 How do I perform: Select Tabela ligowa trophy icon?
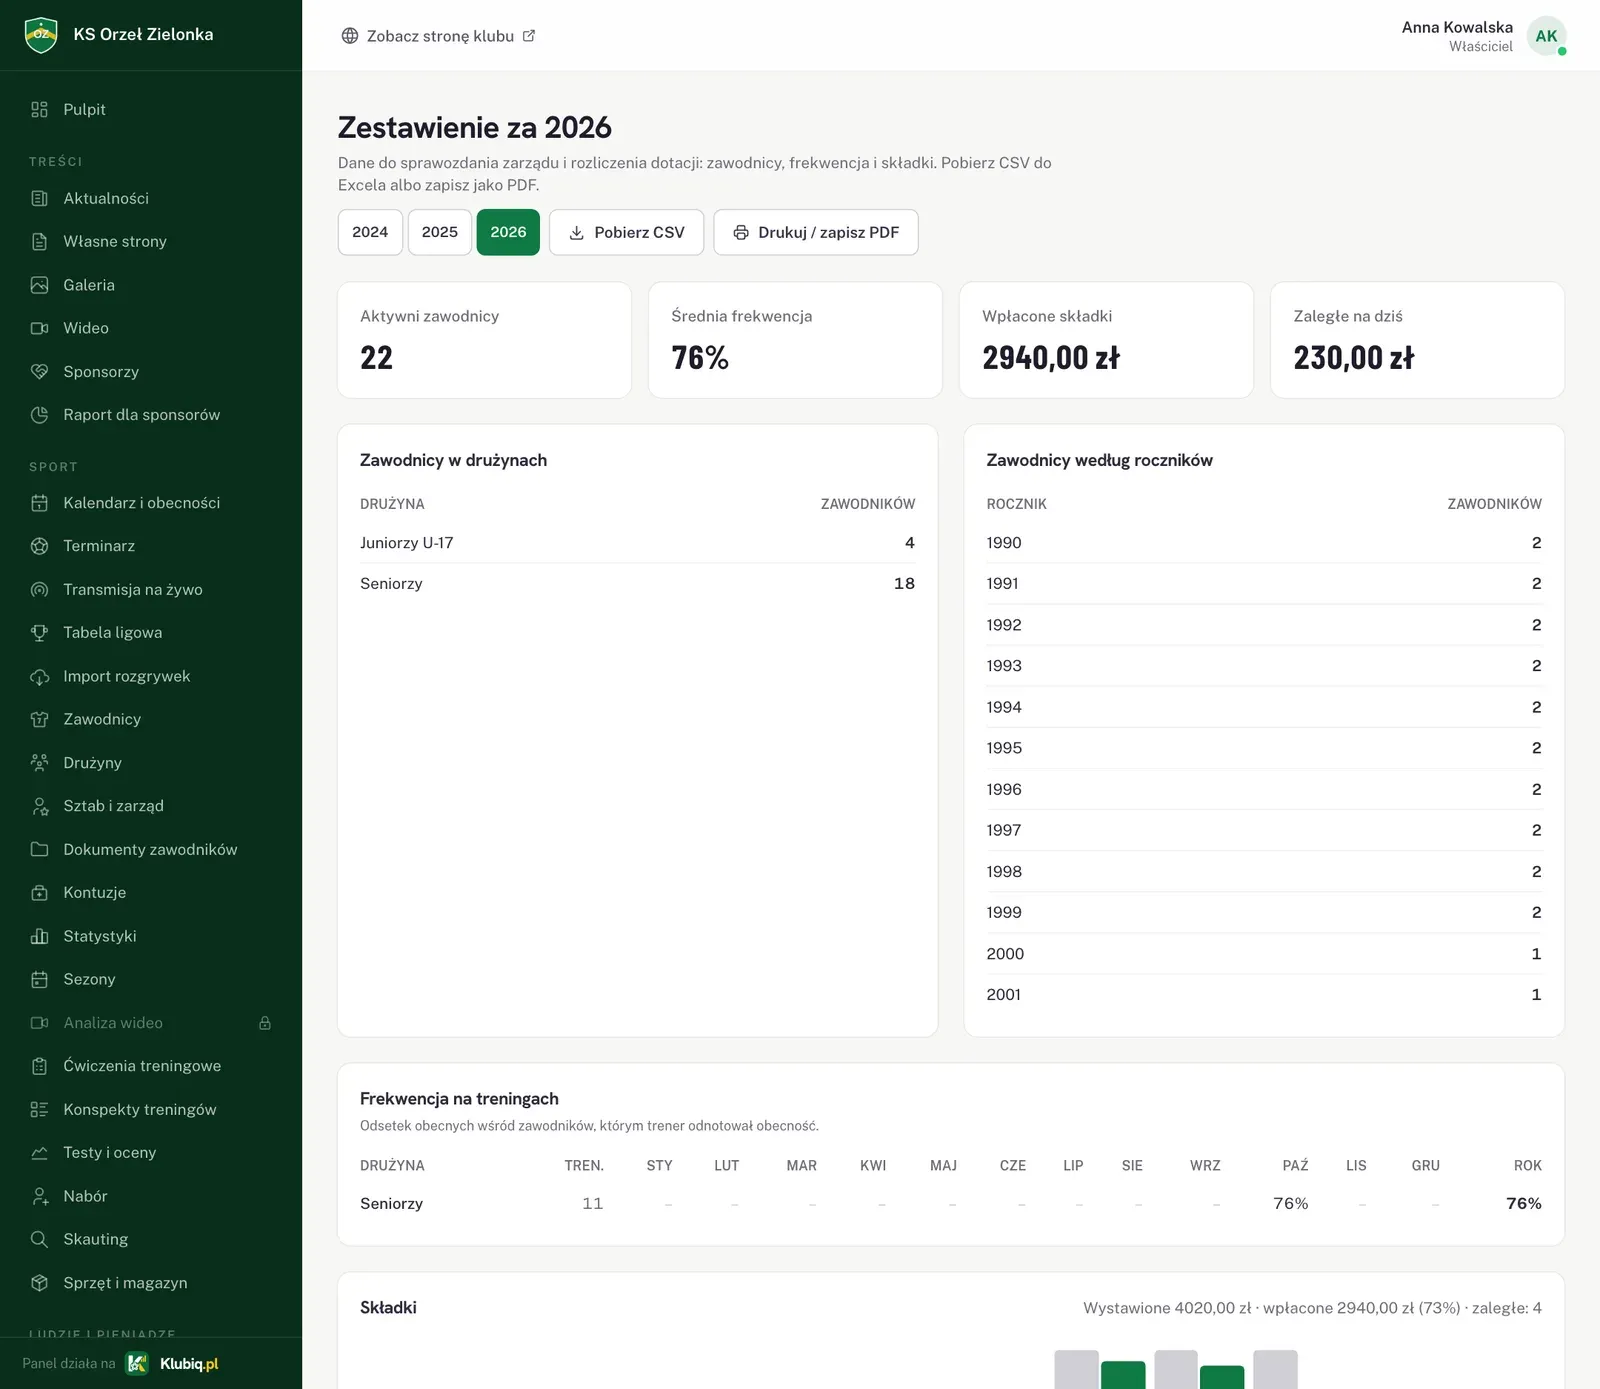coord(39,633)
